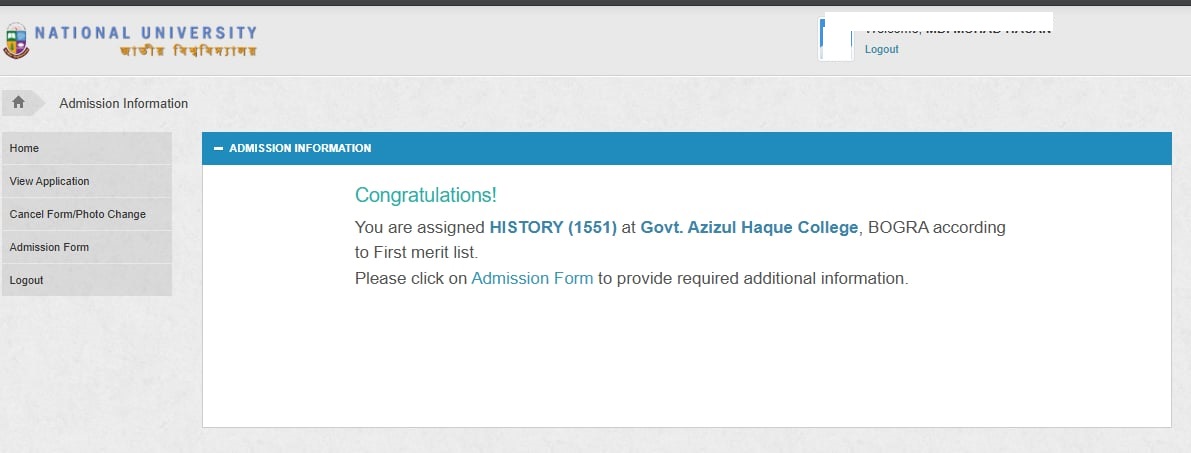Click the ADMISSION INFORMATION panel header title

(300, 148)
